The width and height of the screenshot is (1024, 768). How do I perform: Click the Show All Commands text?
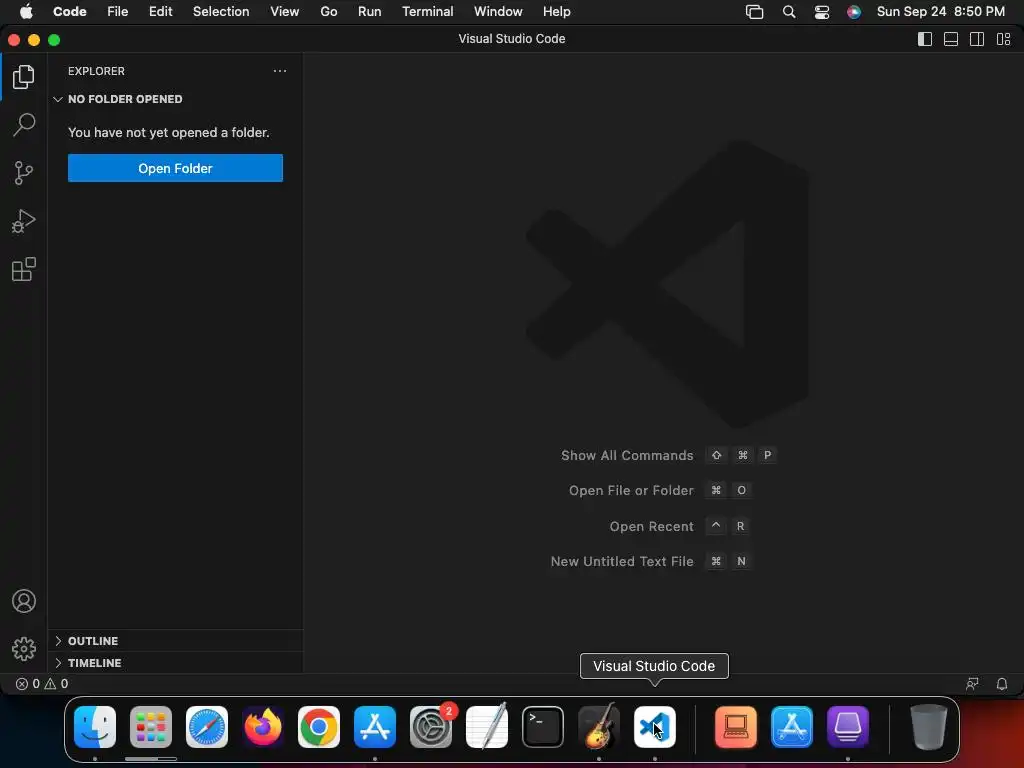627,455
